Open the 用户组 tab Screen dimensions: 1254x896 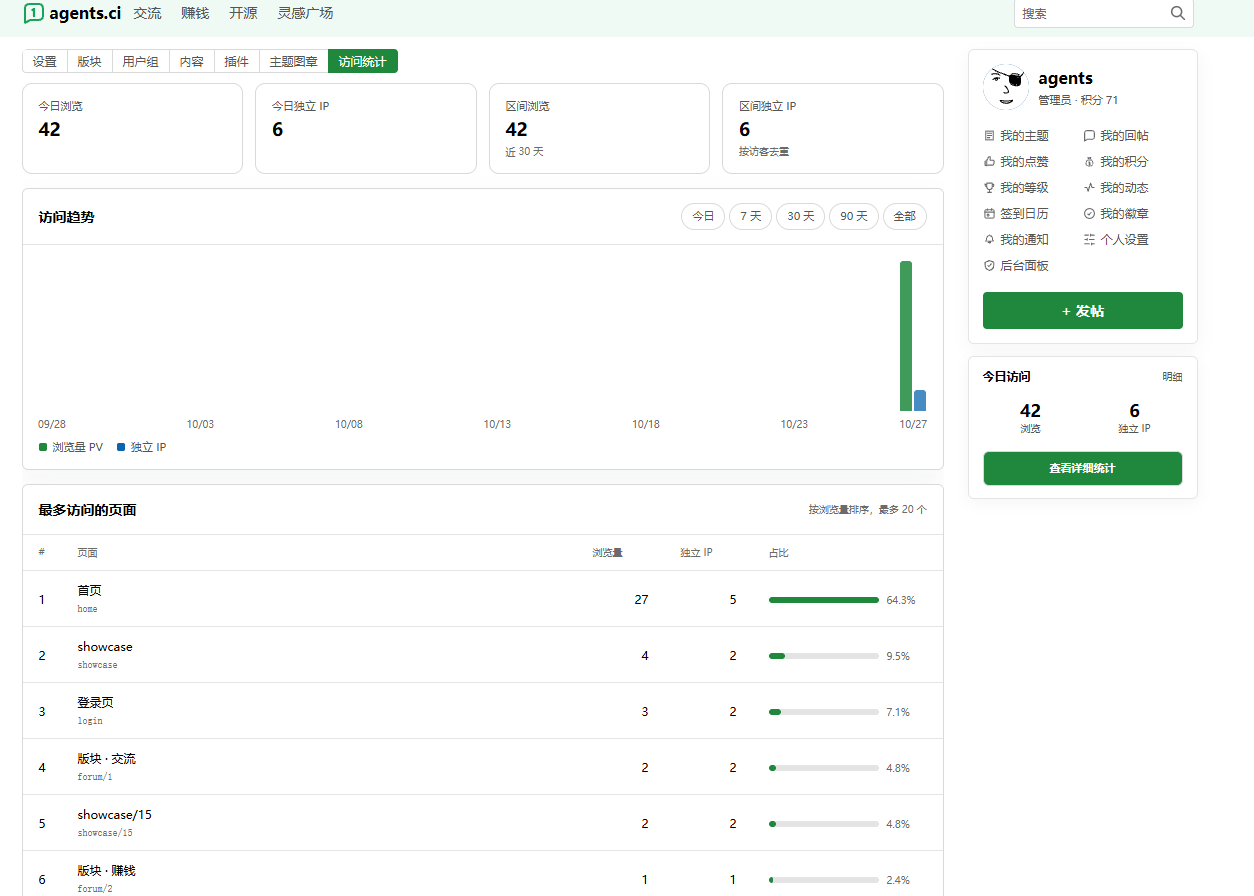(140, 61)
